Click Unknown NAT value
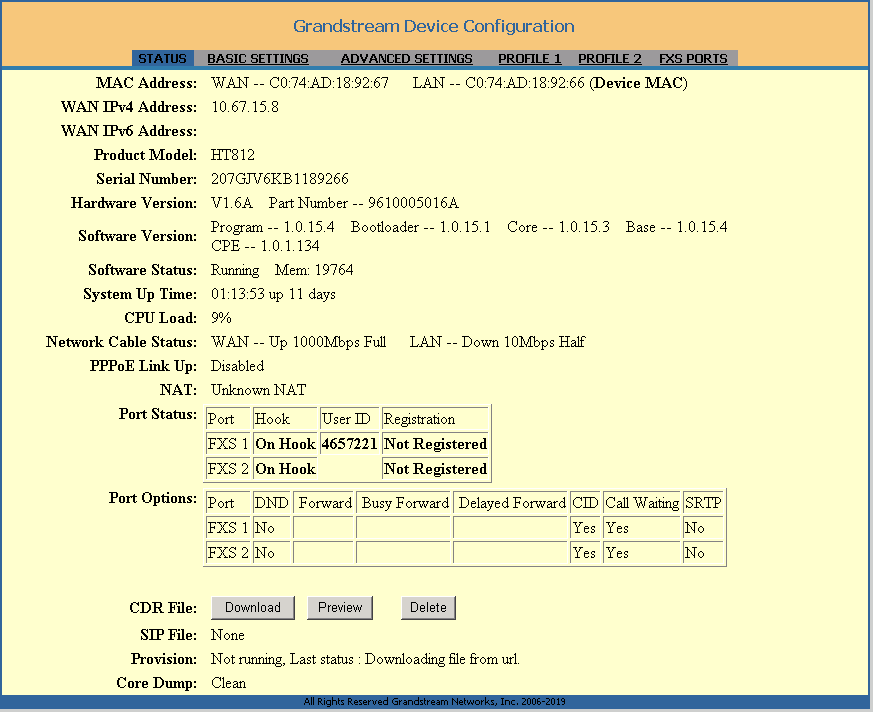873x712 pixels. [258, 390]
